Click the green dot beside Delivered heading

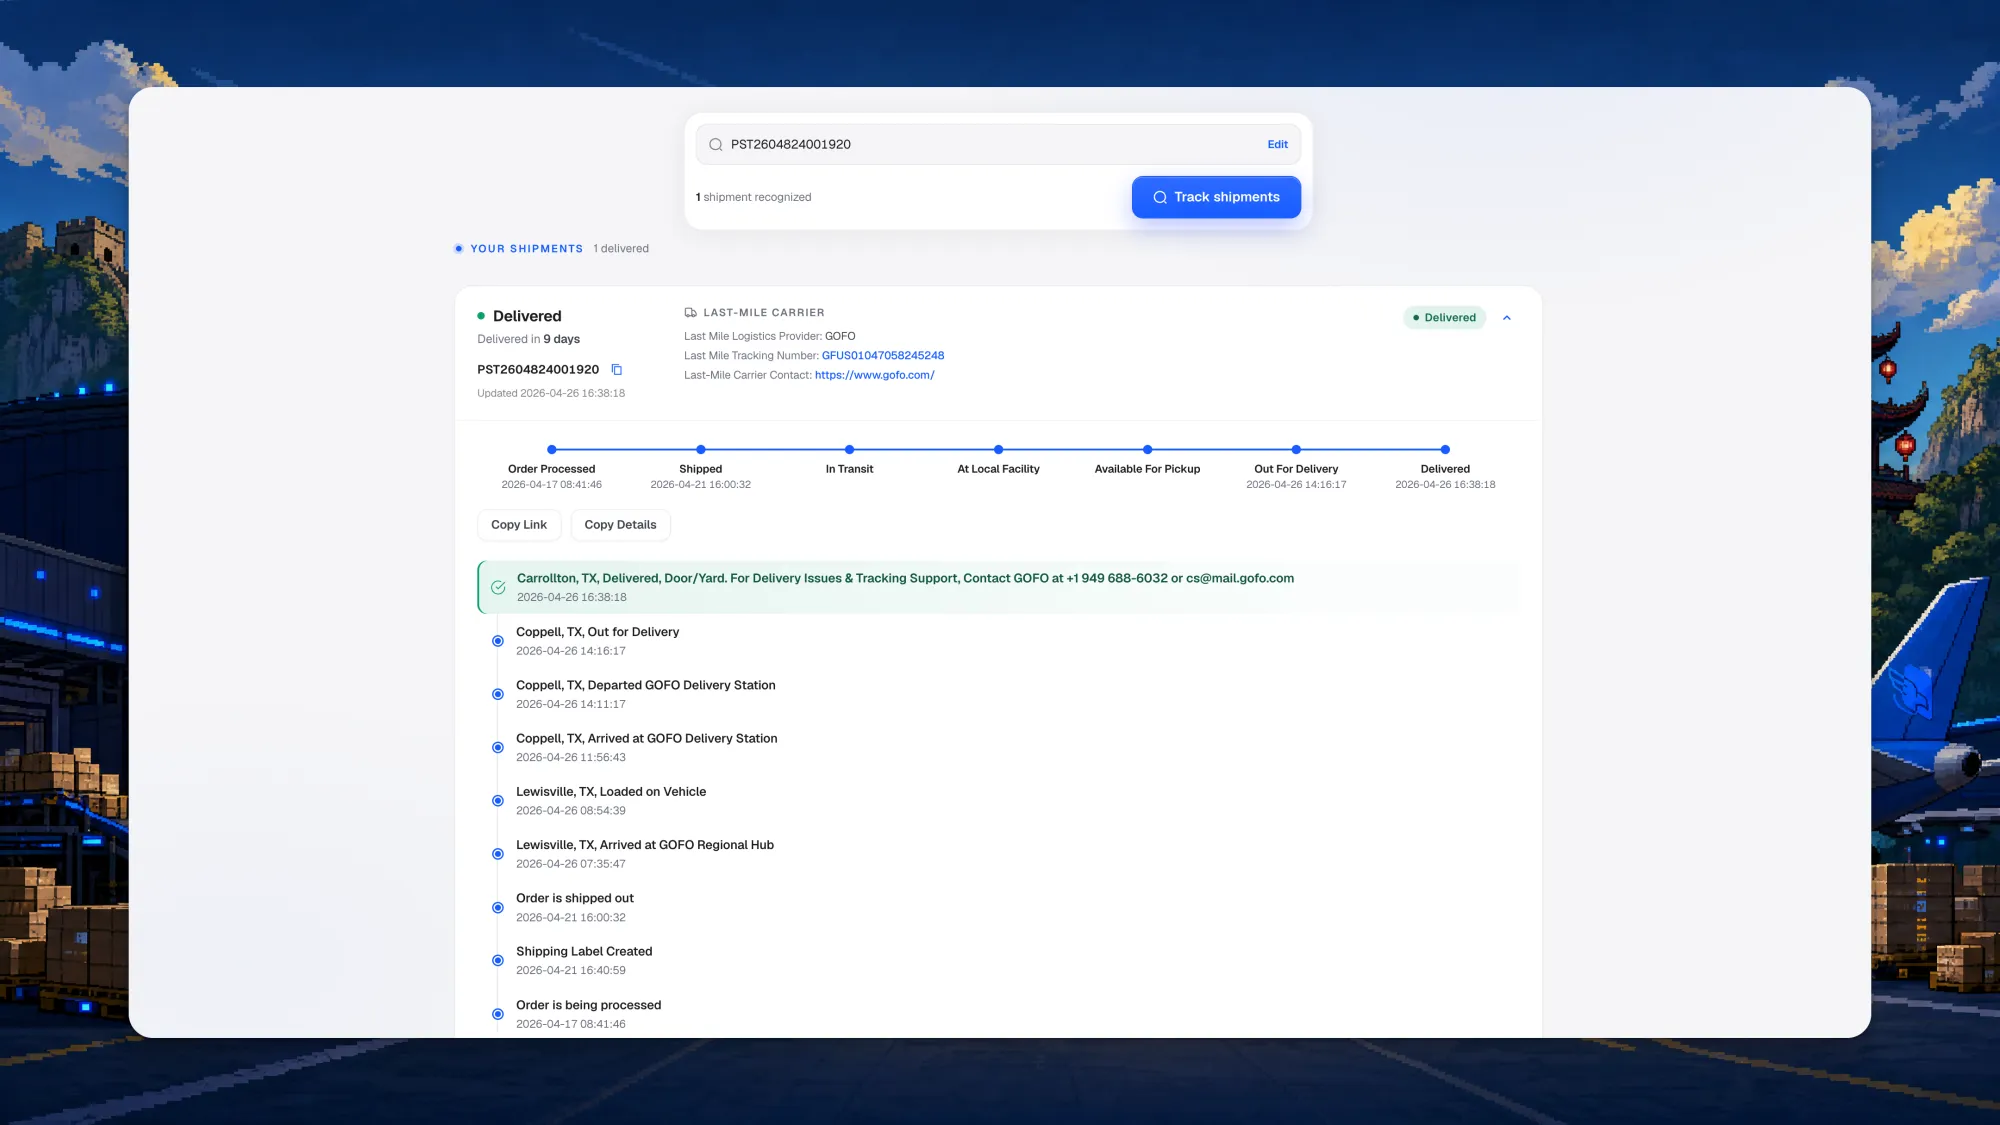[481, 316]
